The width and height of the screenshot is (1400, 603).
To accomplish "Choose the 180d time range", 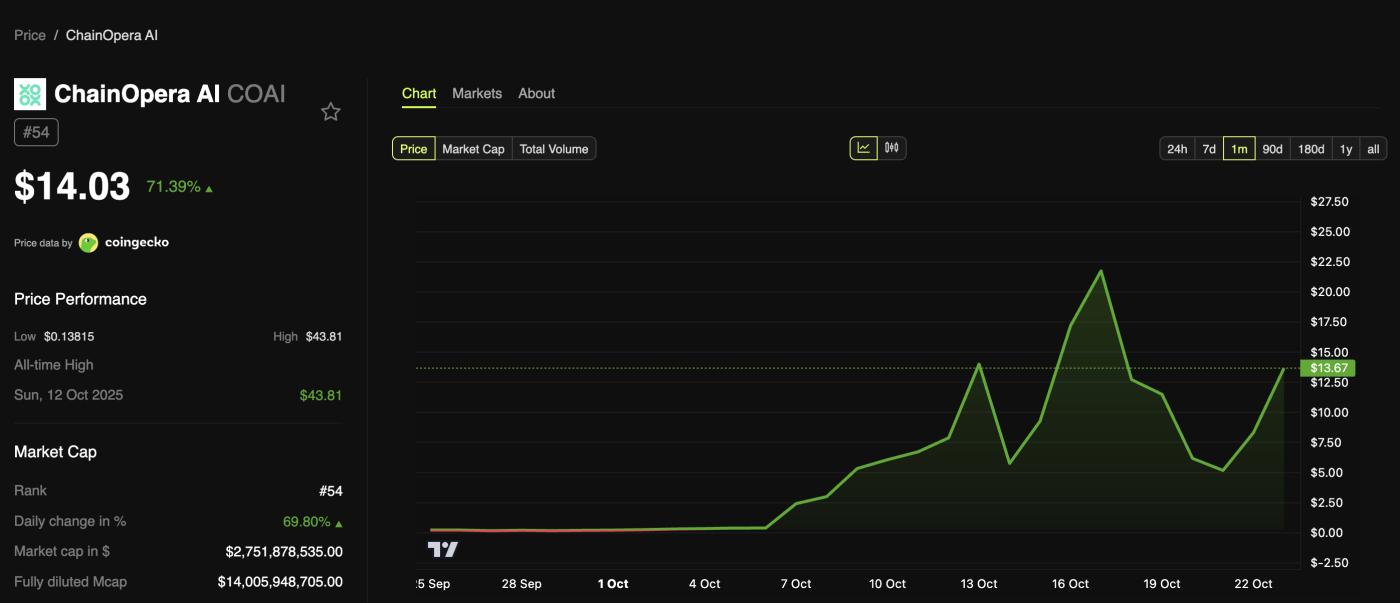I will 1311,149.
